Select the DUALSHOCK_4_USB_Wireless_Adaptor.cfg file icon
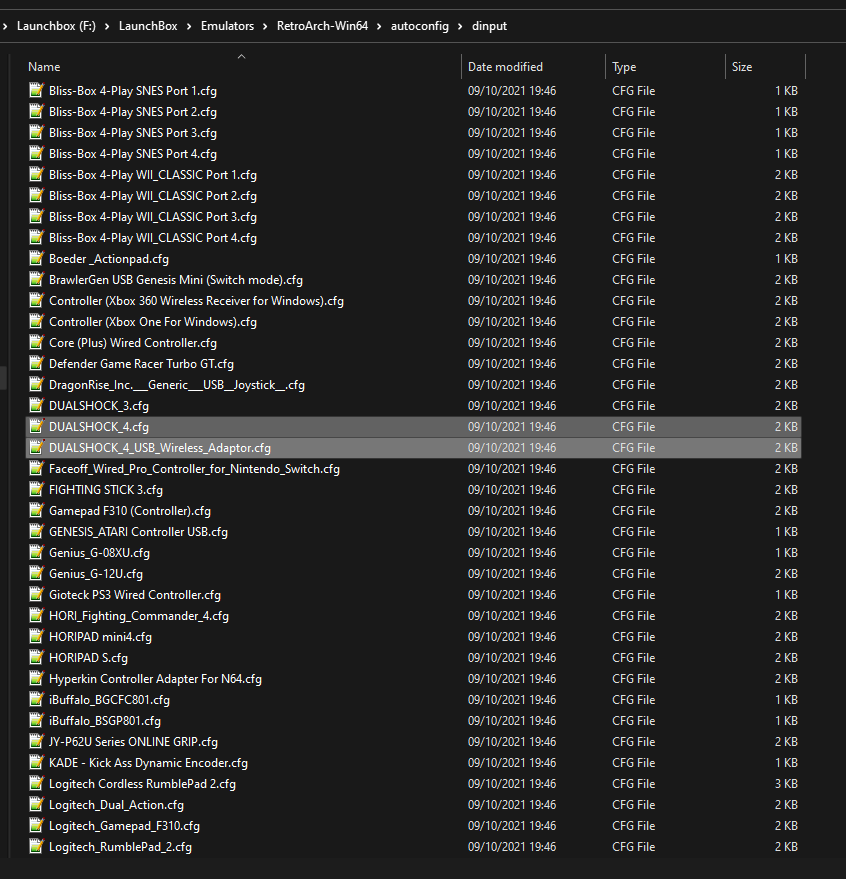 point(36,447)
